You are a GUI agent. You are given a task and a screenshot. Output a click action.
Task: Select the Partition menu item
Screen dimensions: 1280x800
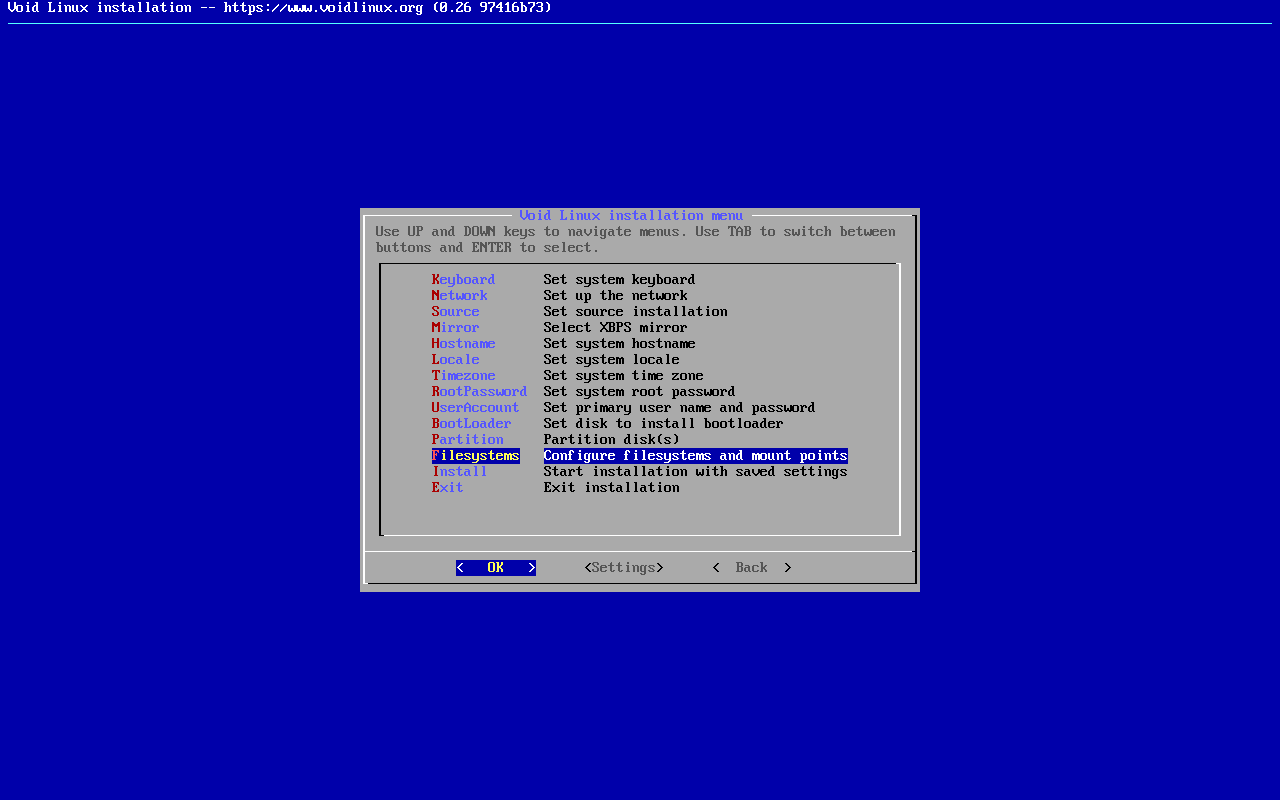tap(468, 440)
